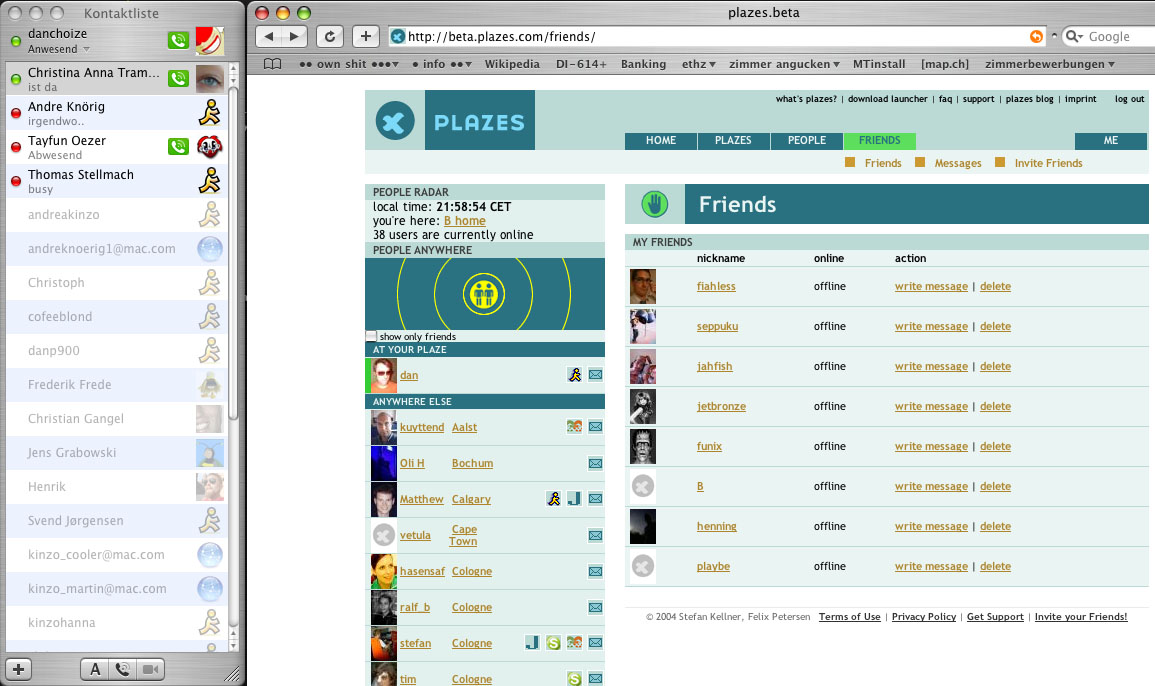The image size is (1155, 686).
Task: Expand the 'zimmer angucken' bookmarks folder
Action: click(784, 64)
